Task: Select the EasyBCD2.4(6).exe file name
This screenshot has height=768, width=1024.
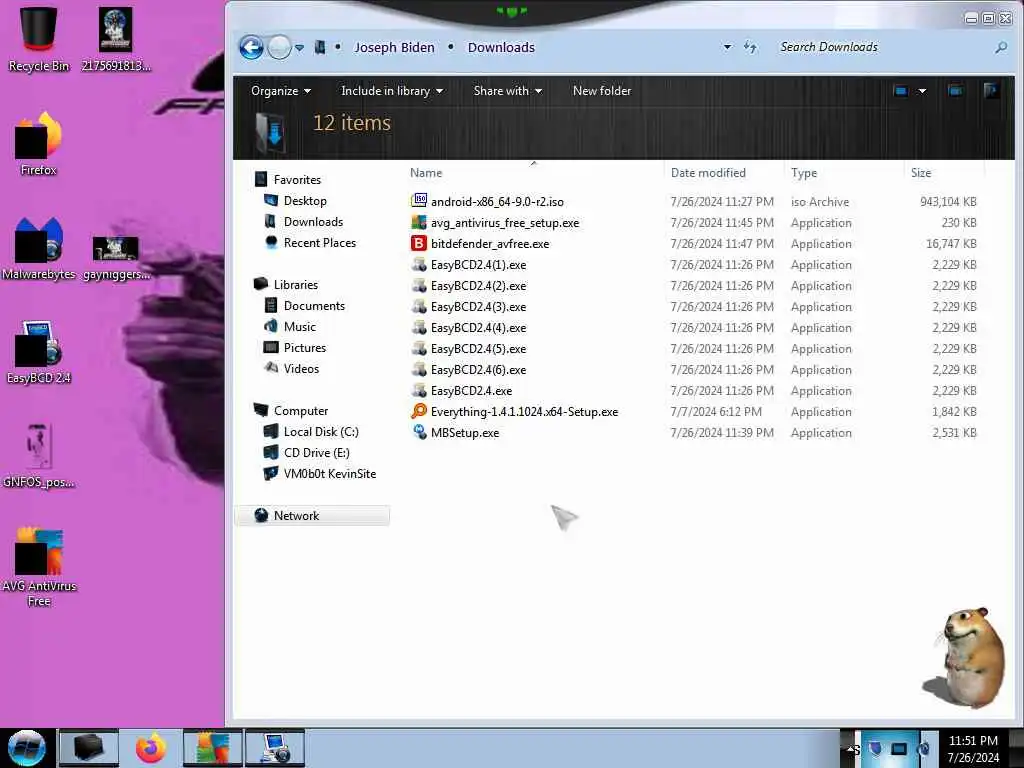Action: 478,369
